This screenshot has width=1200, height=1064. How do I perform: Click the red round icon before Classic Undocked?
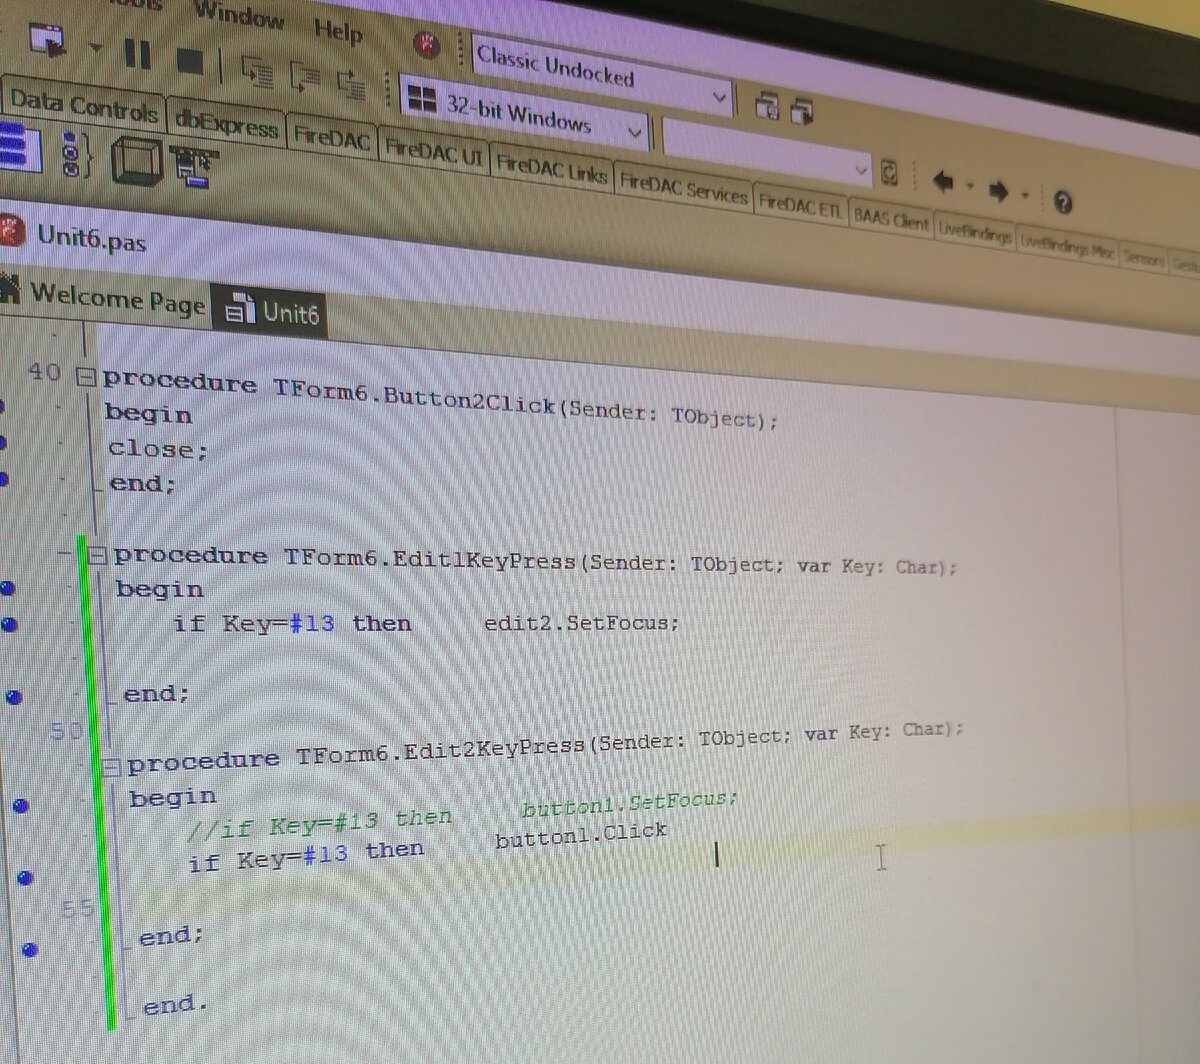427,45
